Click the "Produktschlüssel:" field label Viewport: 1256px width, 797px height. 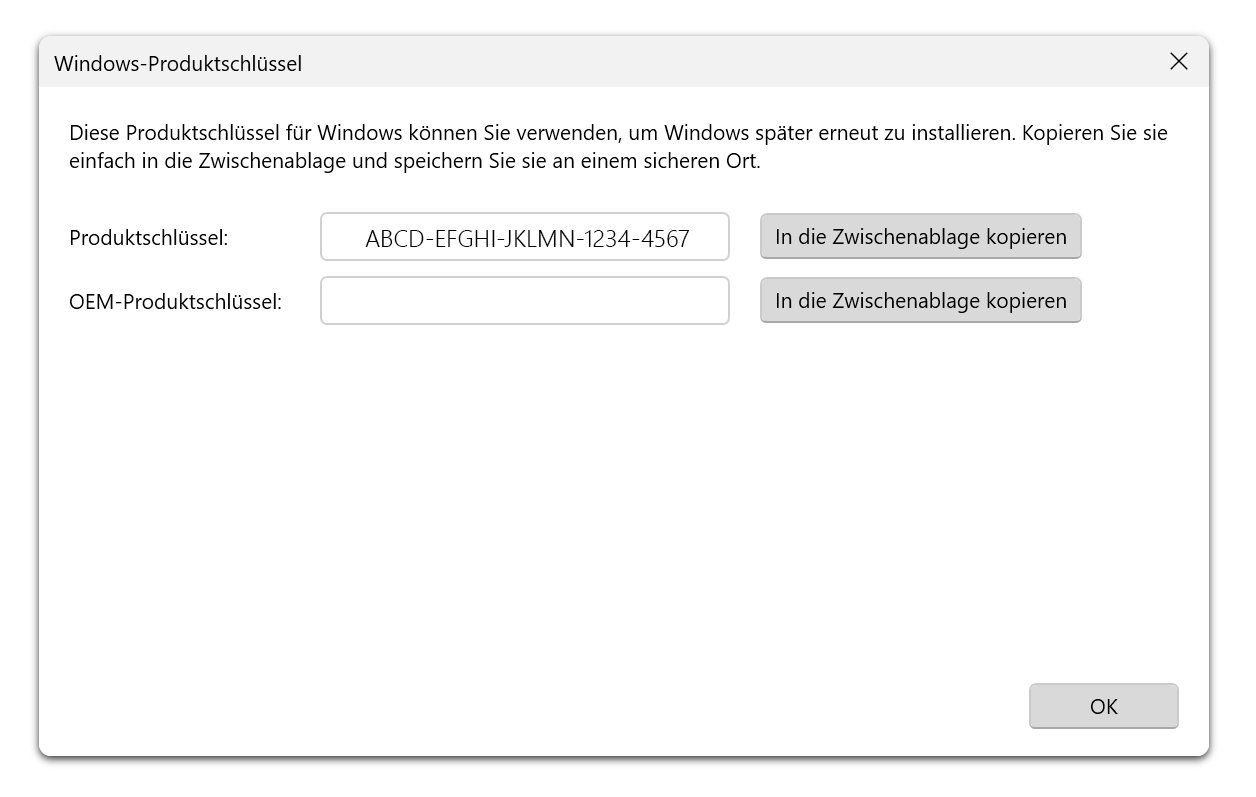pyautogui.click(x=149, y=238)
